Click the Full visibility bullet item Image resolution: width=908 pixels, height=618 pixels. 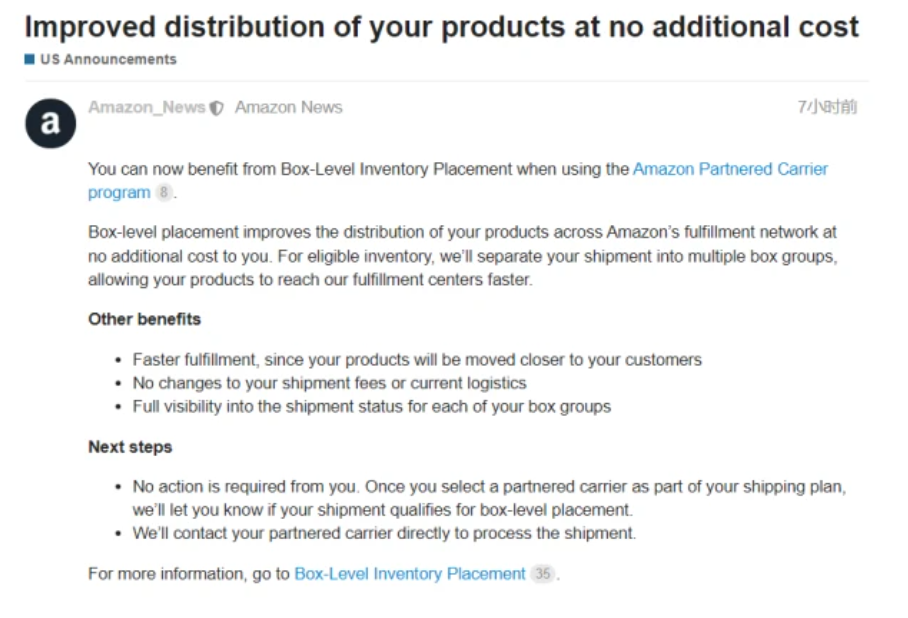pyautogui.click(x=372, y=407)
